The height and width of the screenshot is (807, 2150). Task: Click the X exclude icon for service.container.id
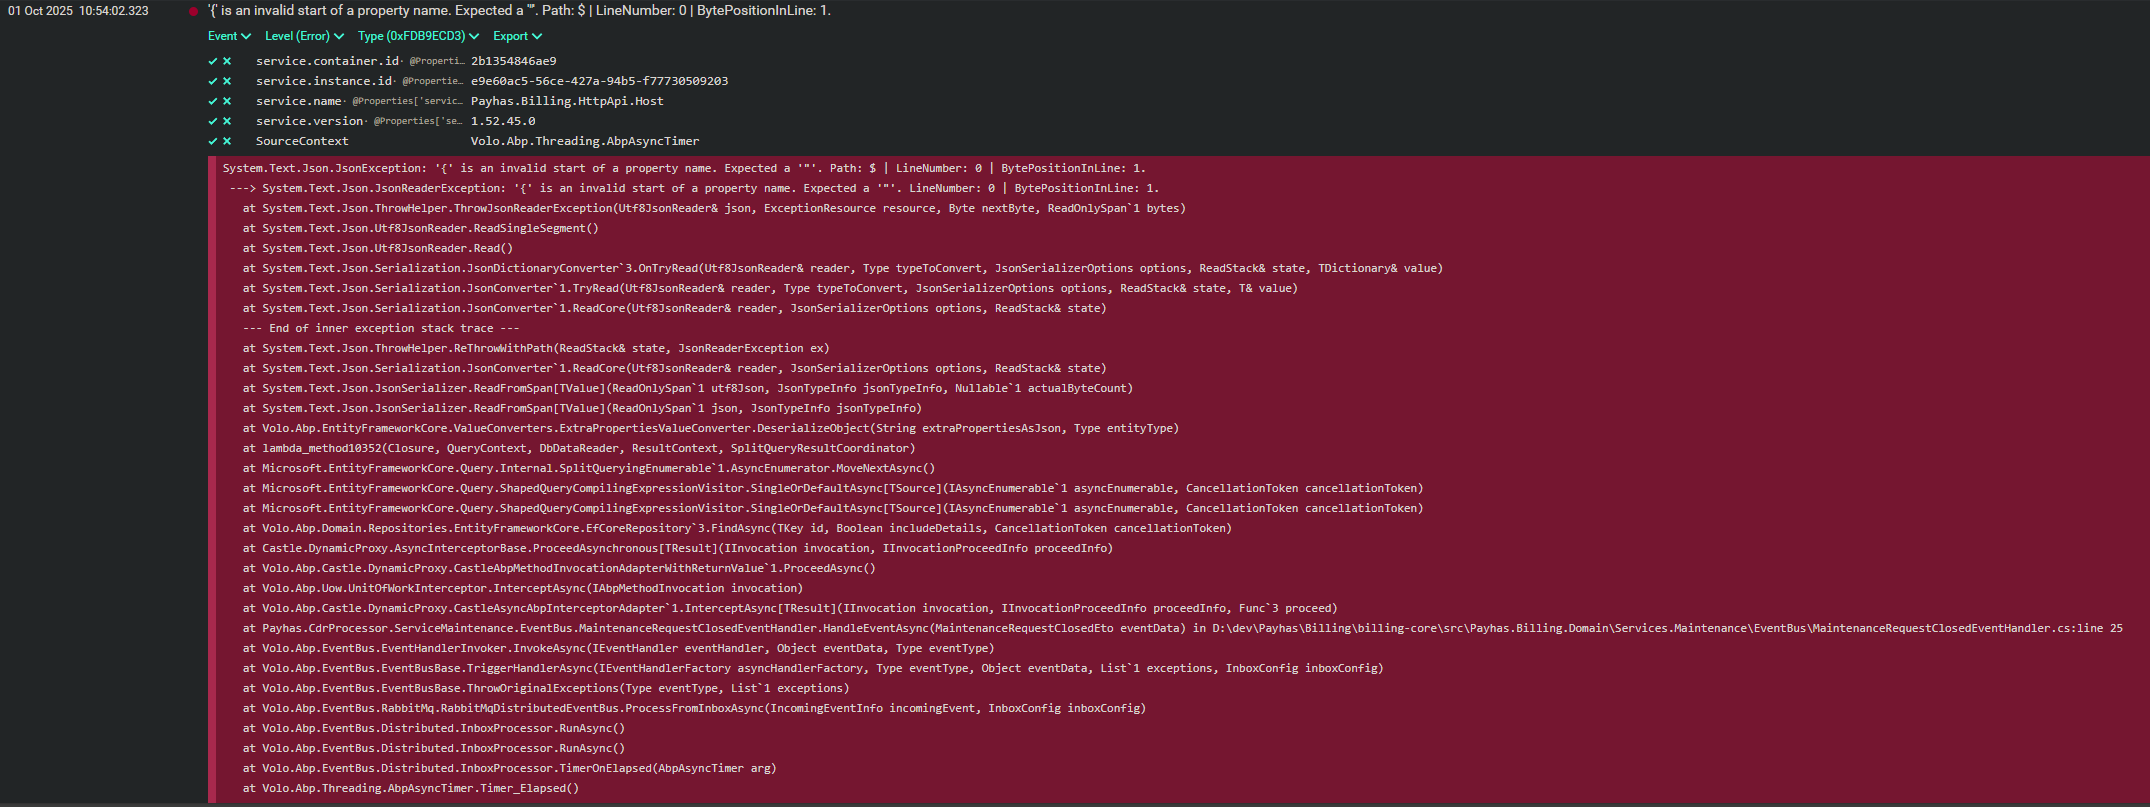(x=227, y=61)
